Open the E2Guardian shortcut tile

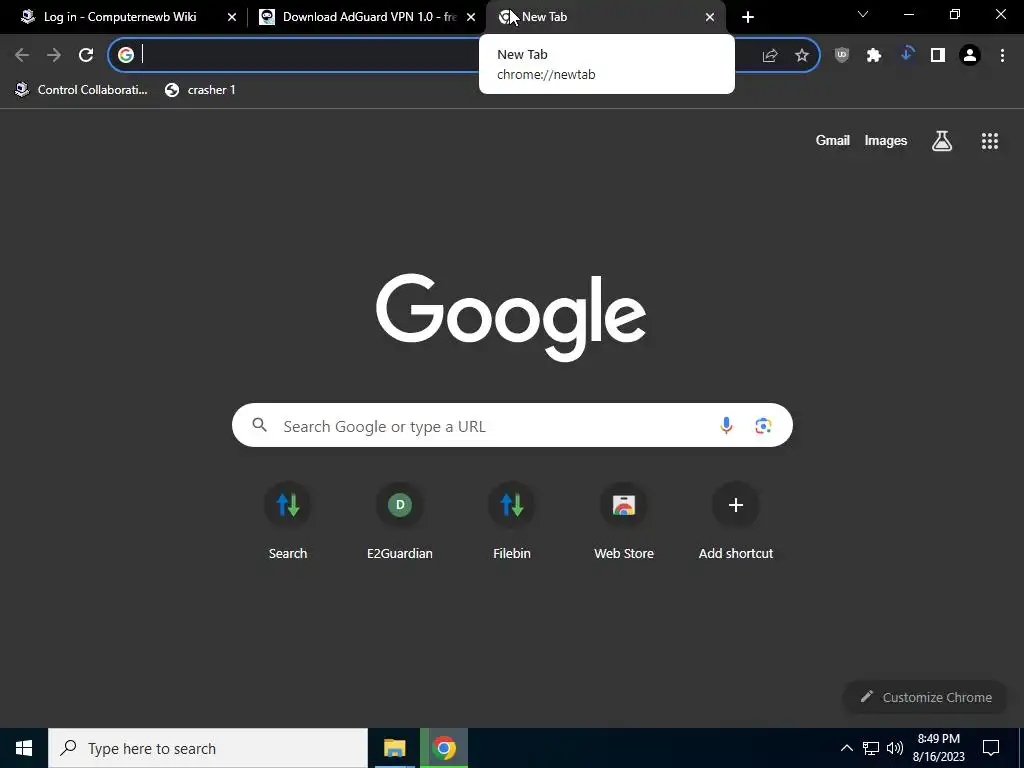pyautogui.click(x=400, y=521)
